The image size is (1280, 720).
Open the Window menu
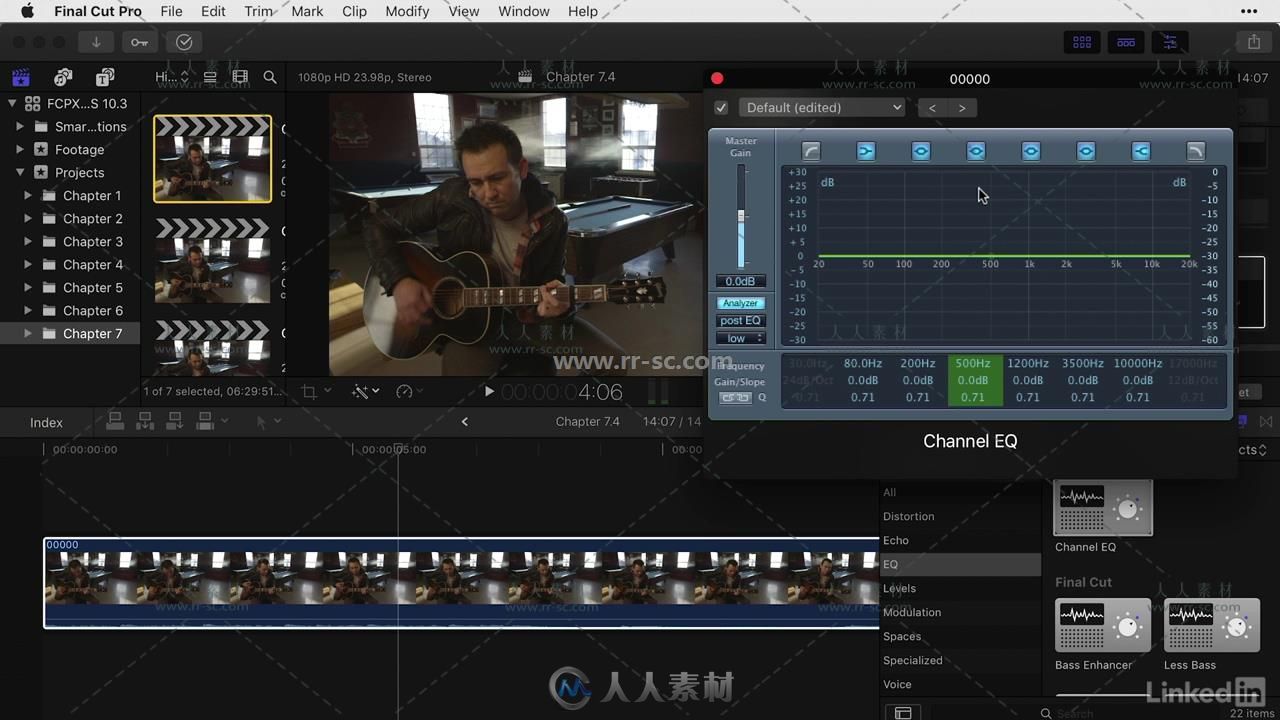coord(524,11)
